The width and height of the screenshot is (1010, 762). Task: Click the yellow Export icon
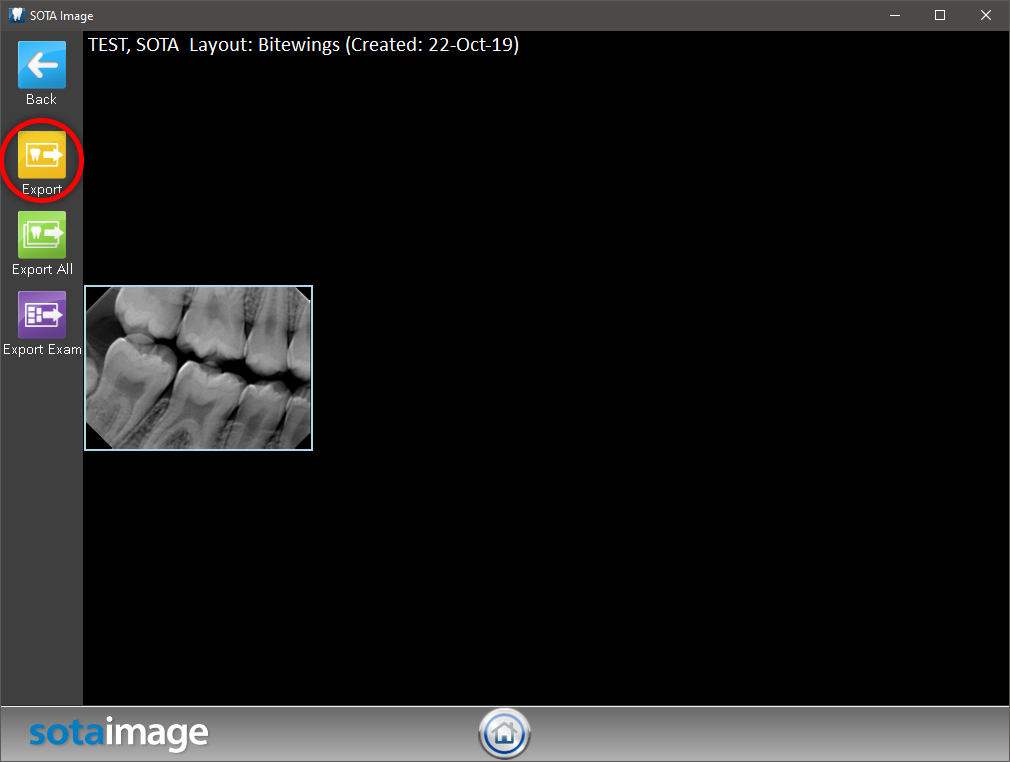(41, 155)
